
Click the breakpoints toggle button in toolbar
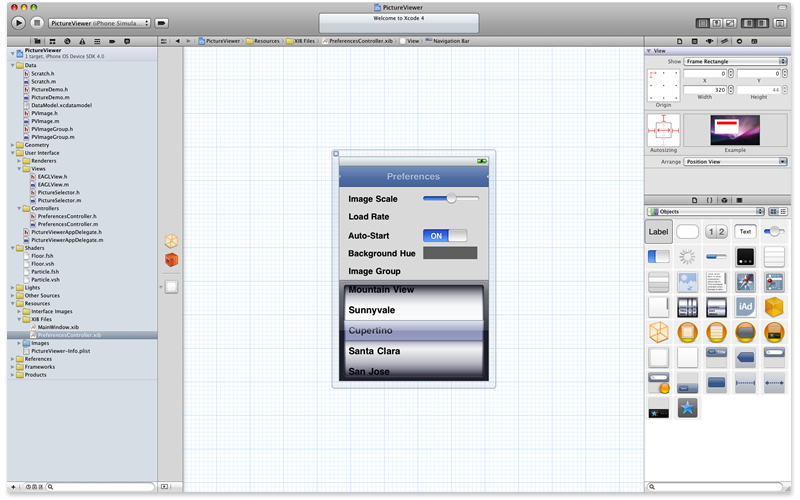point(162,23)
